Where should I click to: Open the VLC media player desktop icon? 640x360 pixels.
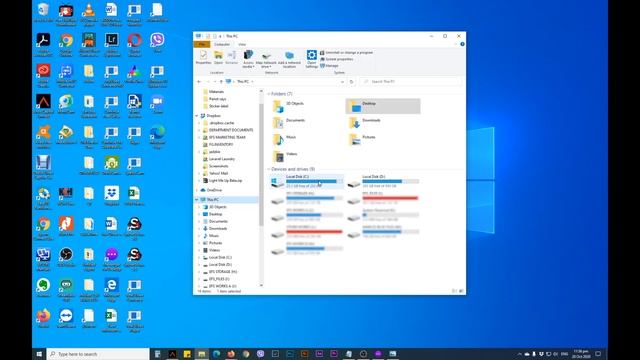pos(89,14)
